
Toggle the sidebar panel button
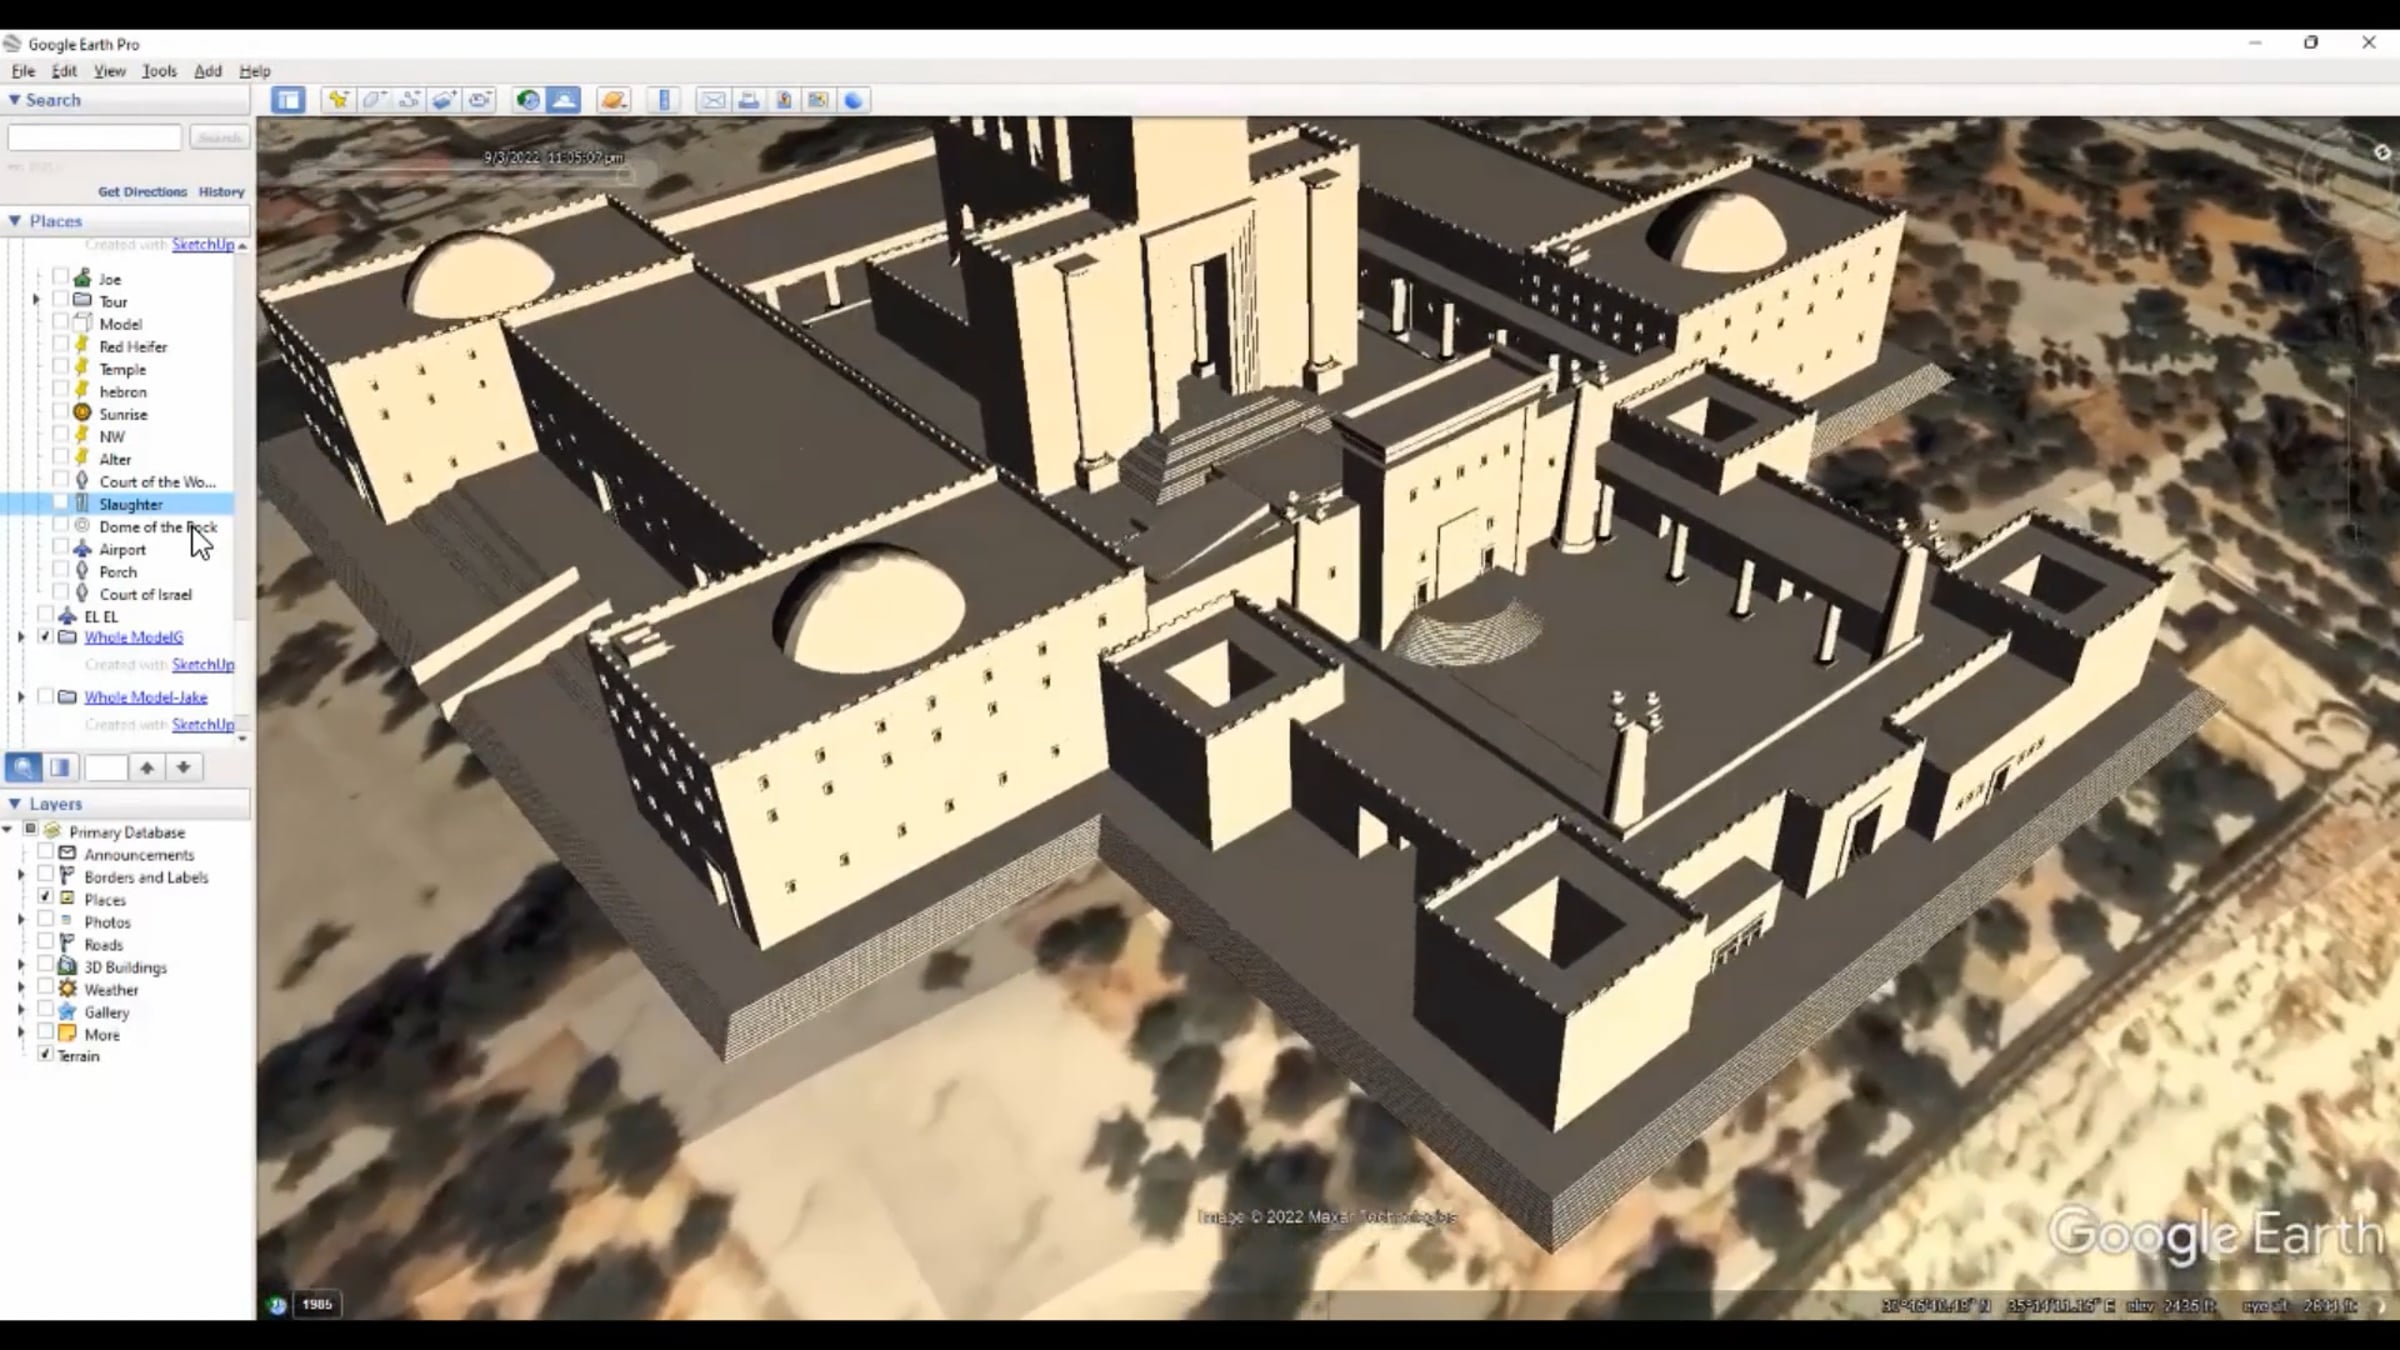click(x=288, y=100)
